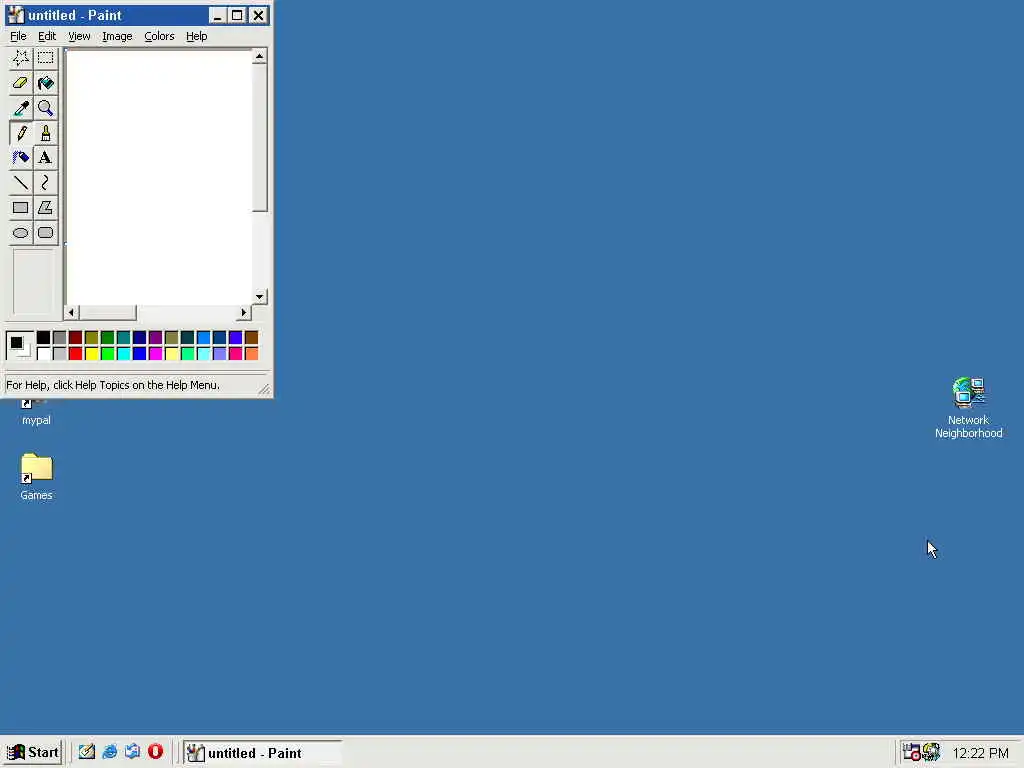This screenshot has width=1024, height=768.
Task: Select the Airbrush tool
Action: tap(20, 158)
